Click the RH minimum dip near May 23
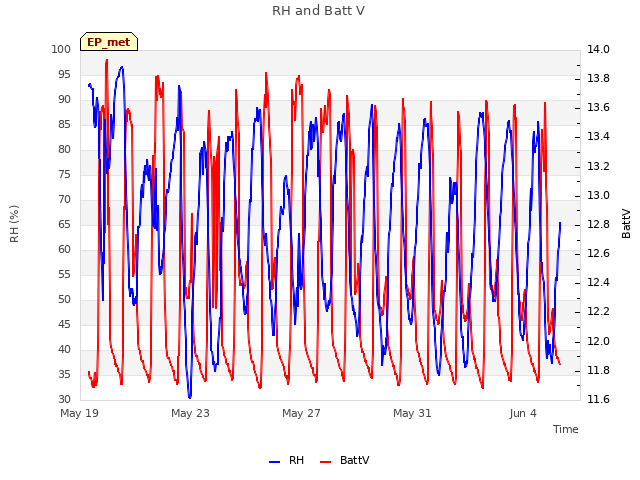640x480 pixels. 190,397
